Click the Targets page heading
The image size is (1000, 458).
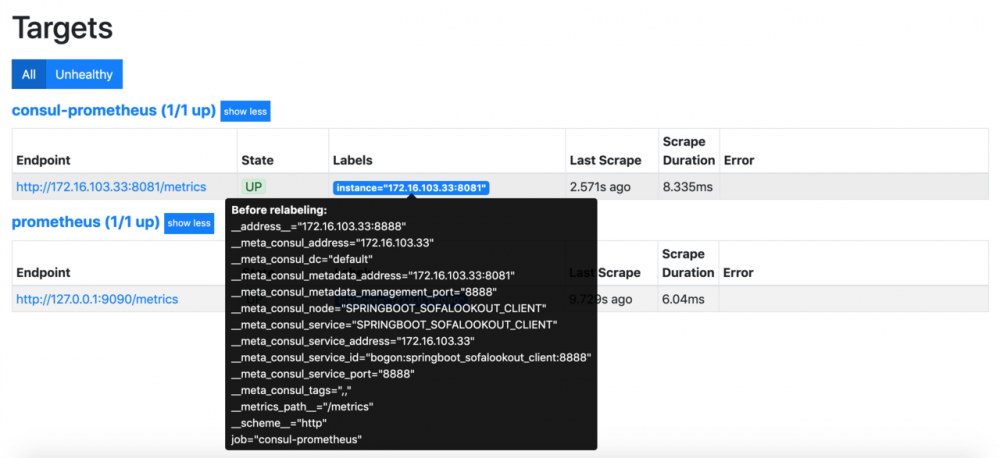[x=62, y=27]
